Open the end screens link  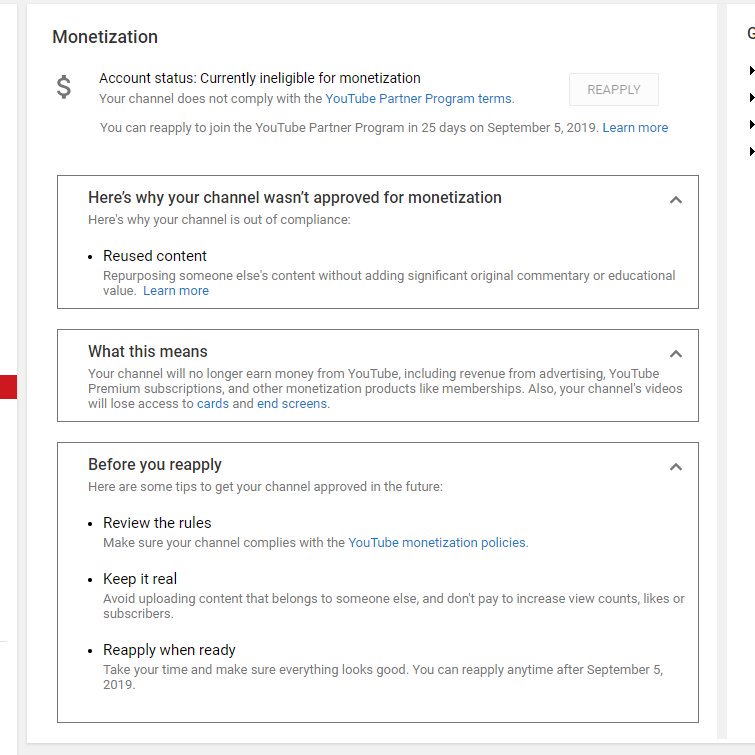[292, 404]
